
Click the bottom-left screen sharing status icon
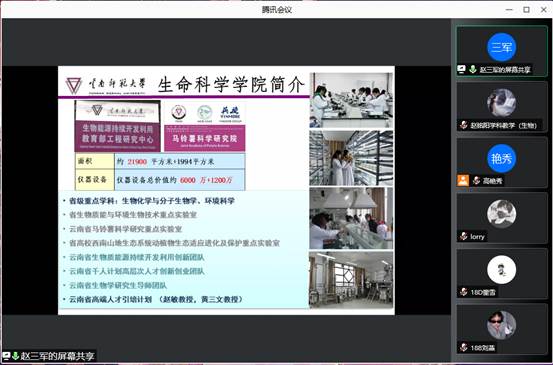[6, 355]
